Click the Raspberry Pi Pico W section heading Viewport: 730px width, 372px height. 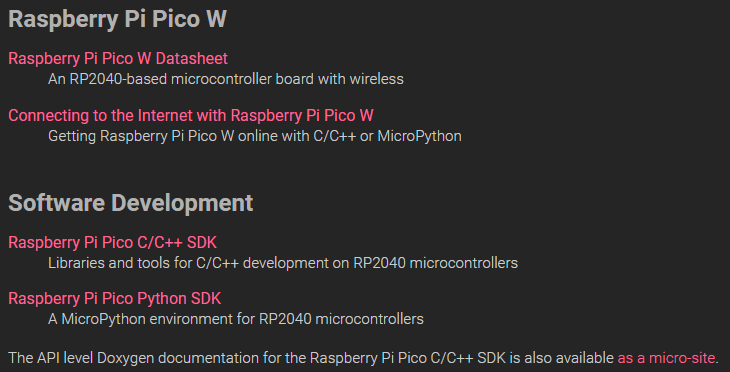[117, 20]
